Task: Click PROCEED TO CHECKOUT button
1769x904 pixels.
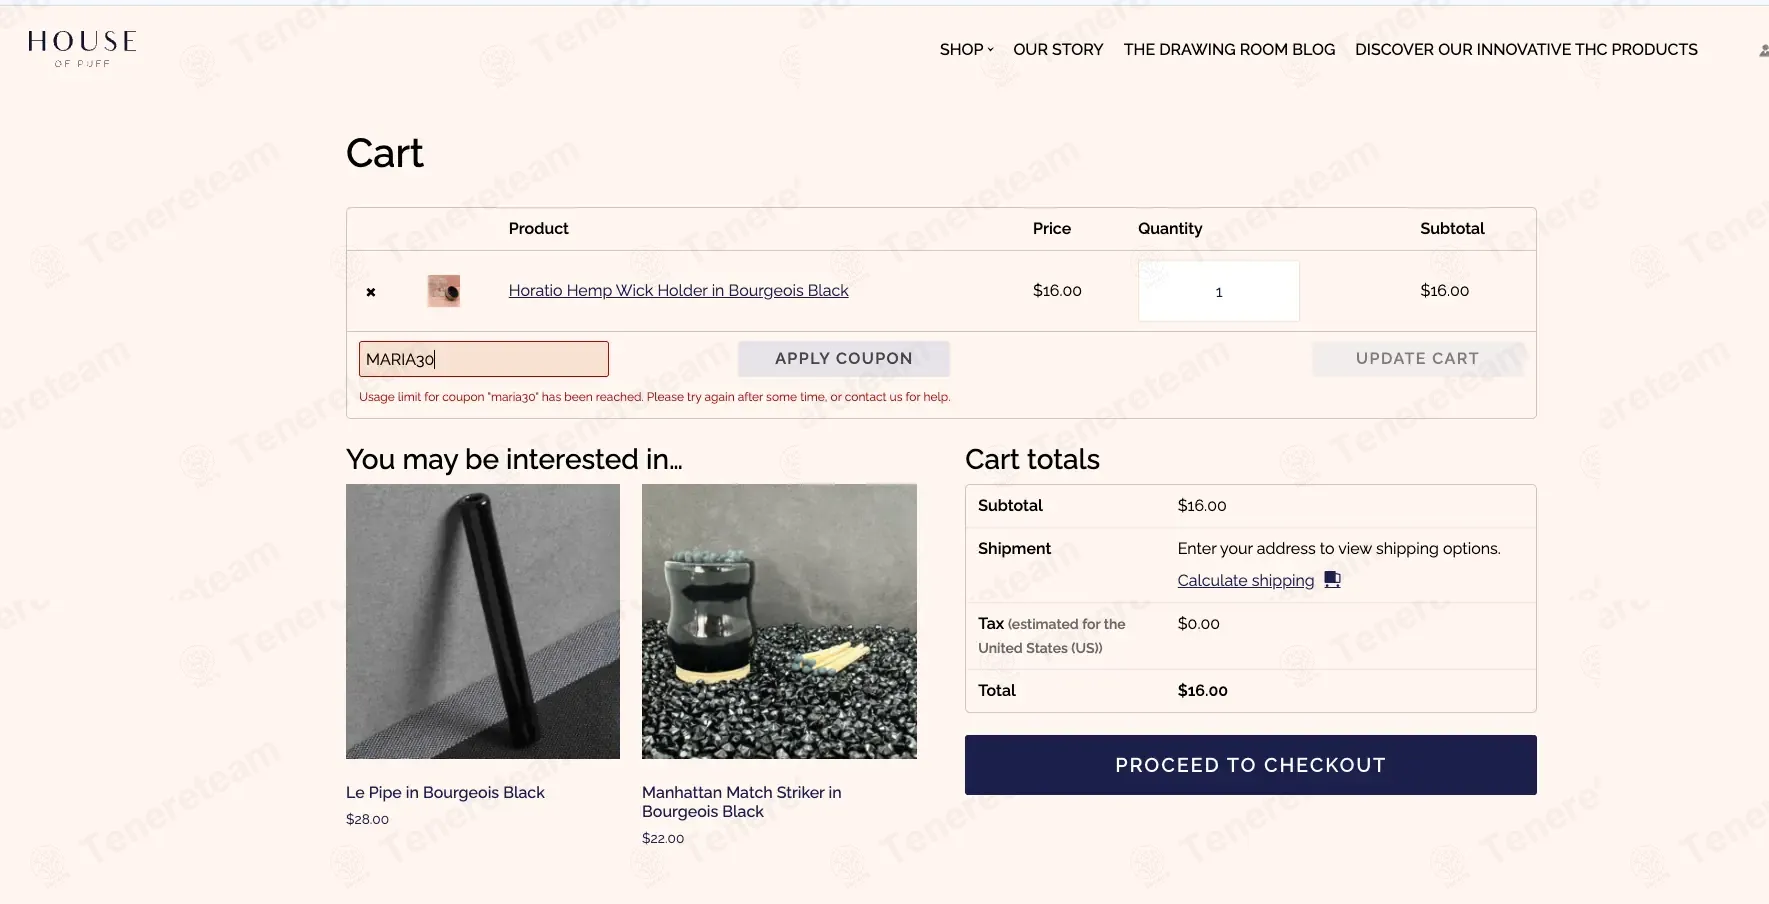Action: (1250, 765)
